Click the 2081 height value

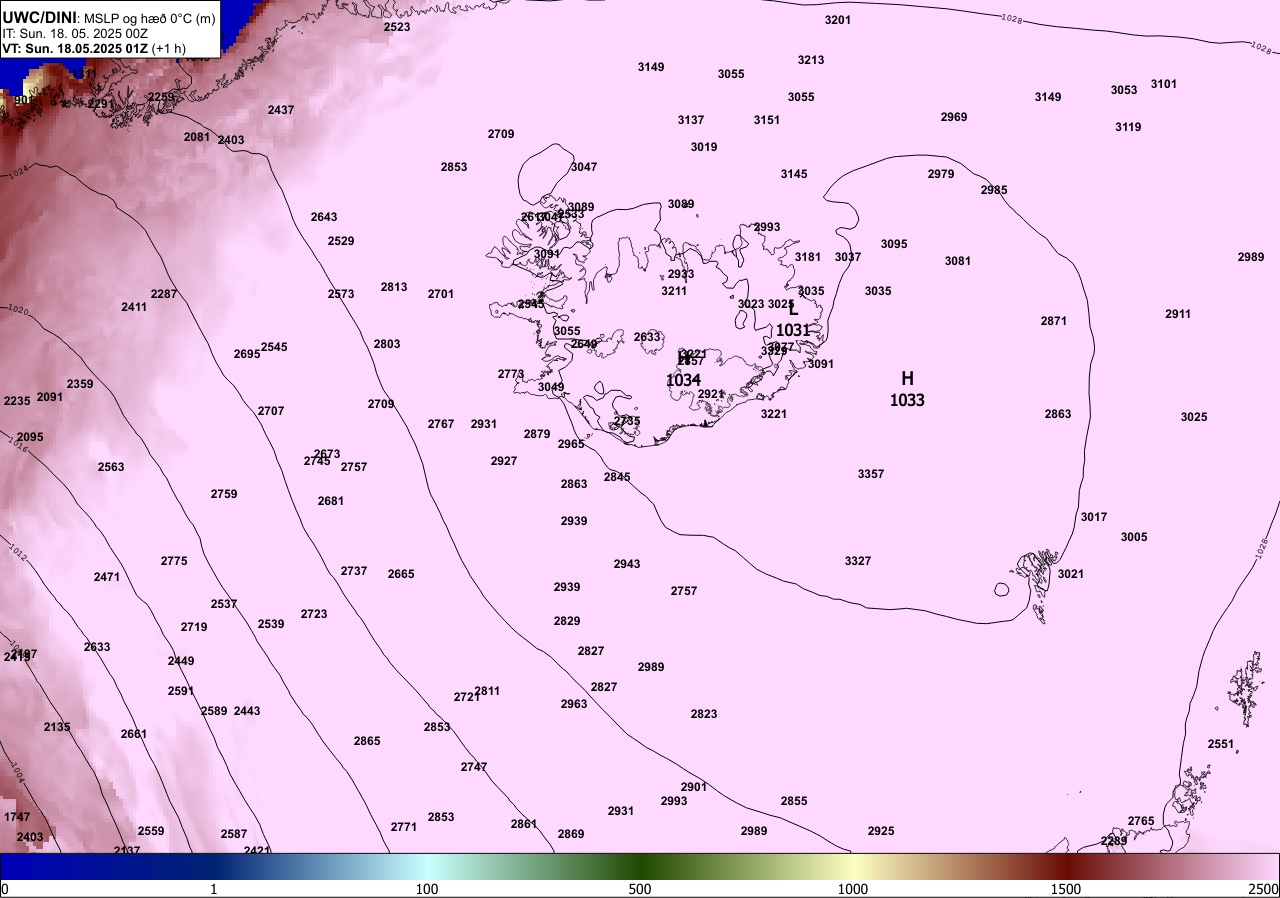pyautogui.click(x=197, y=137)
